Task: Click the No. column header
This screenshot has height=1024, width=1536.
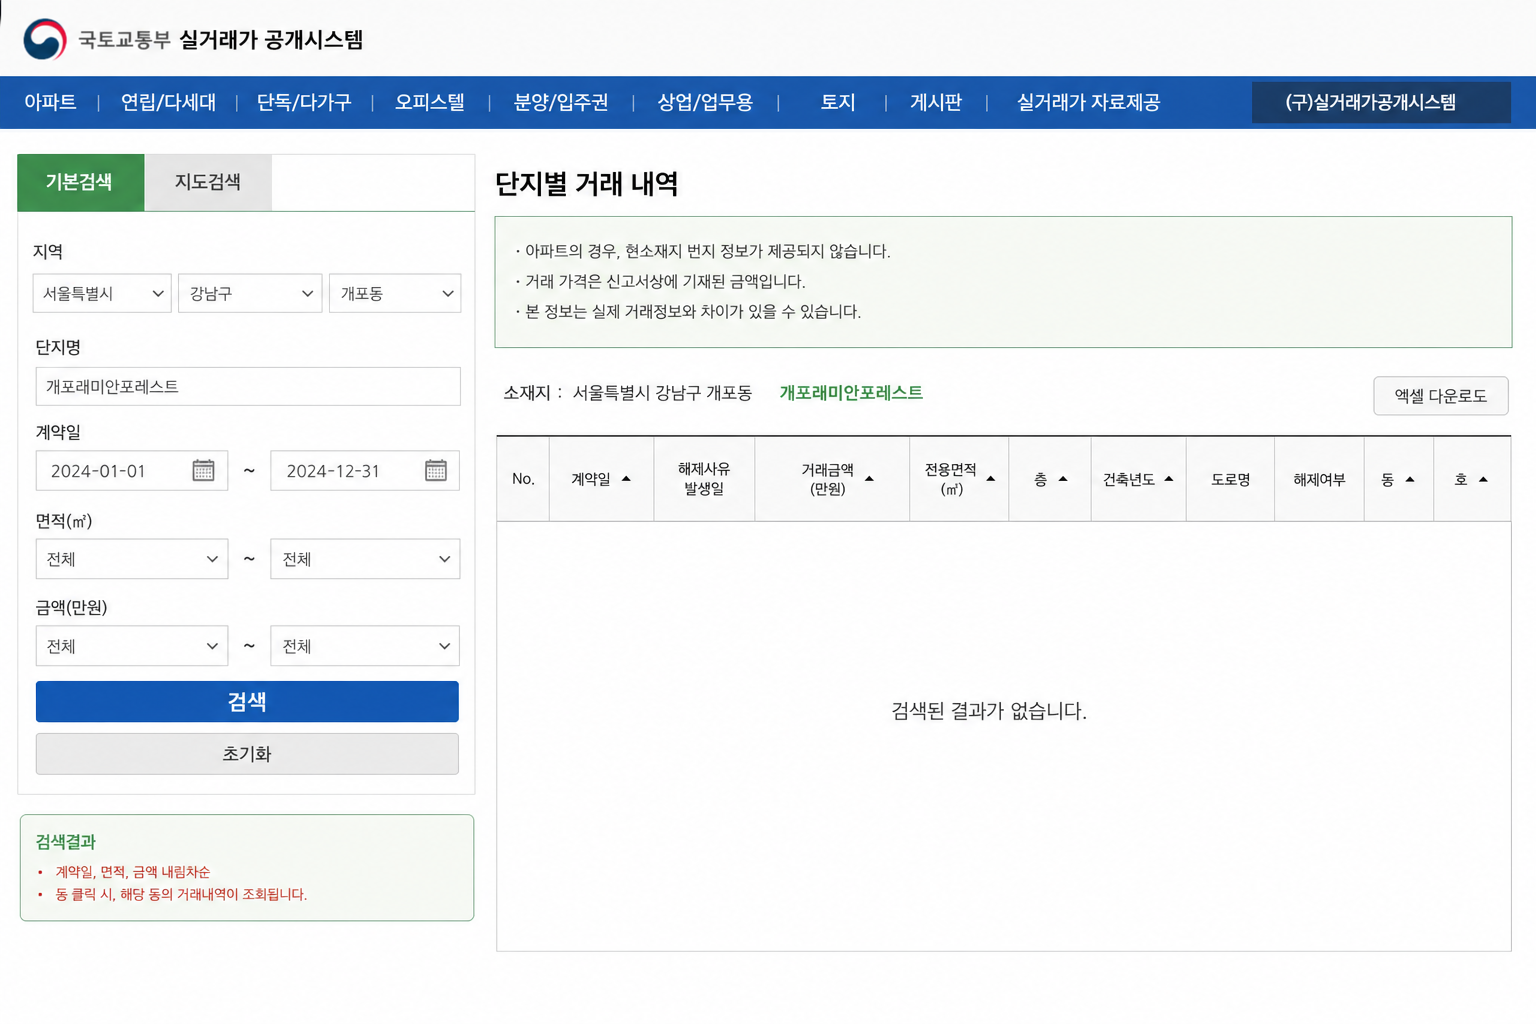Action: click(x=523, y=479)
